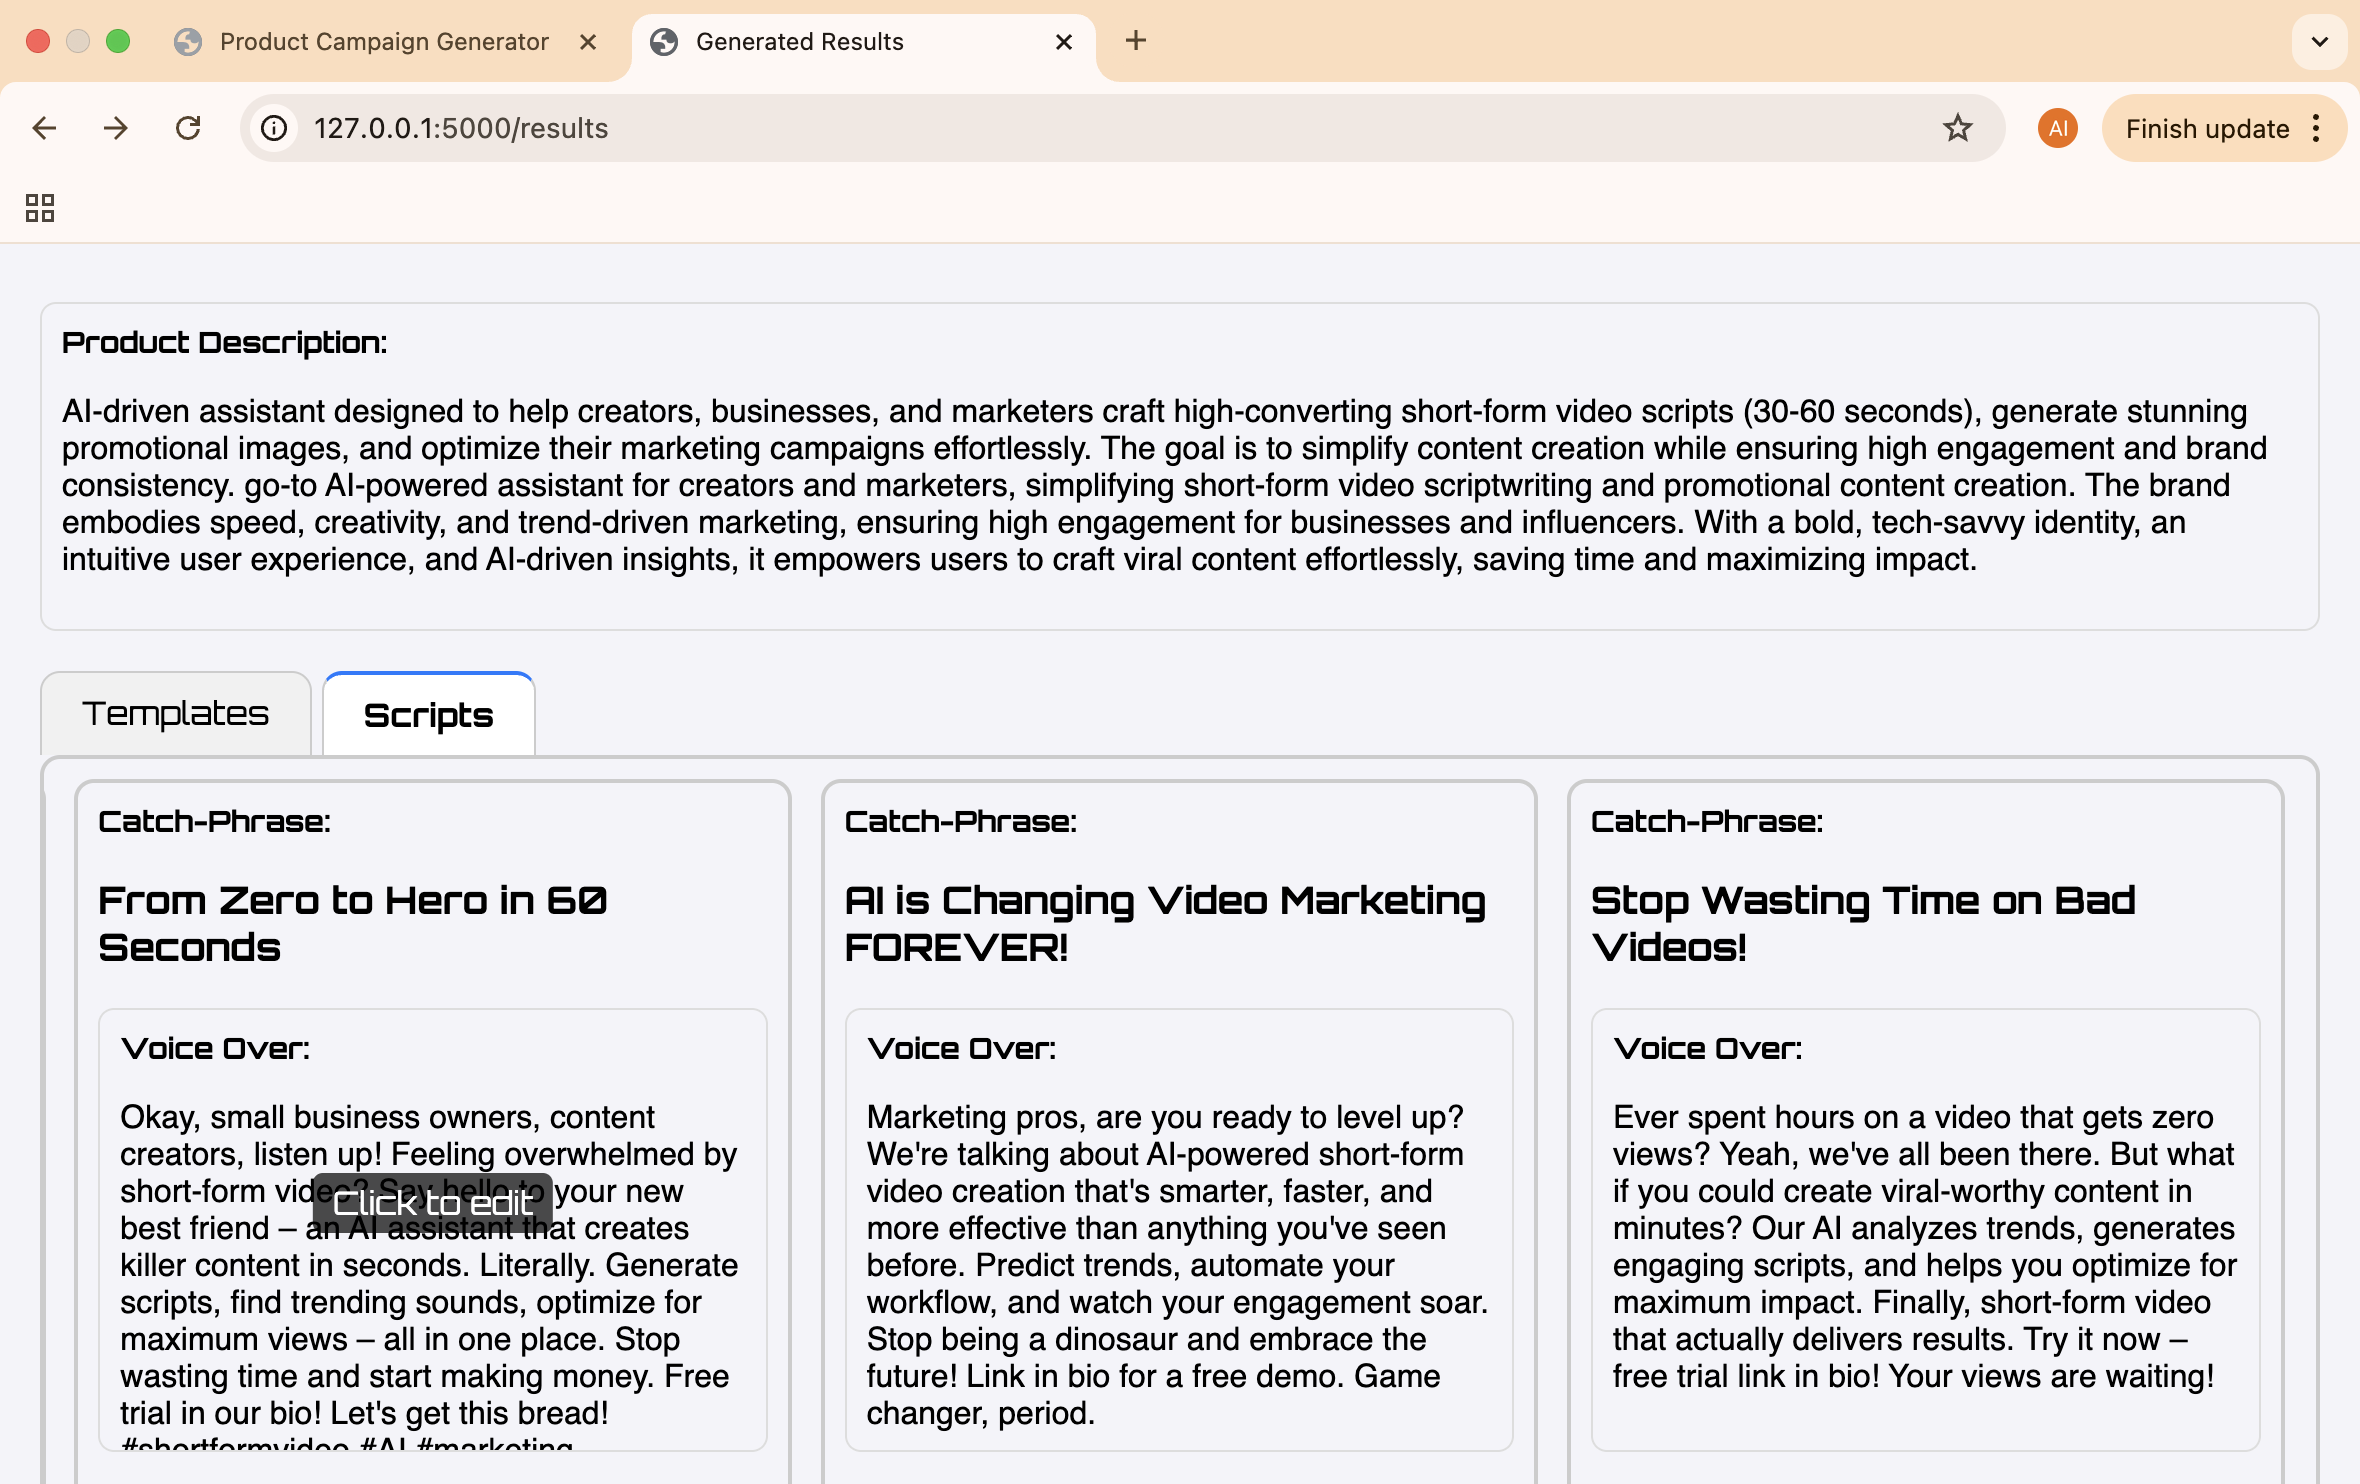2360x1484 pixels.
Task: Bookmark this page with the star icon
Action: tap(1957, 128)
